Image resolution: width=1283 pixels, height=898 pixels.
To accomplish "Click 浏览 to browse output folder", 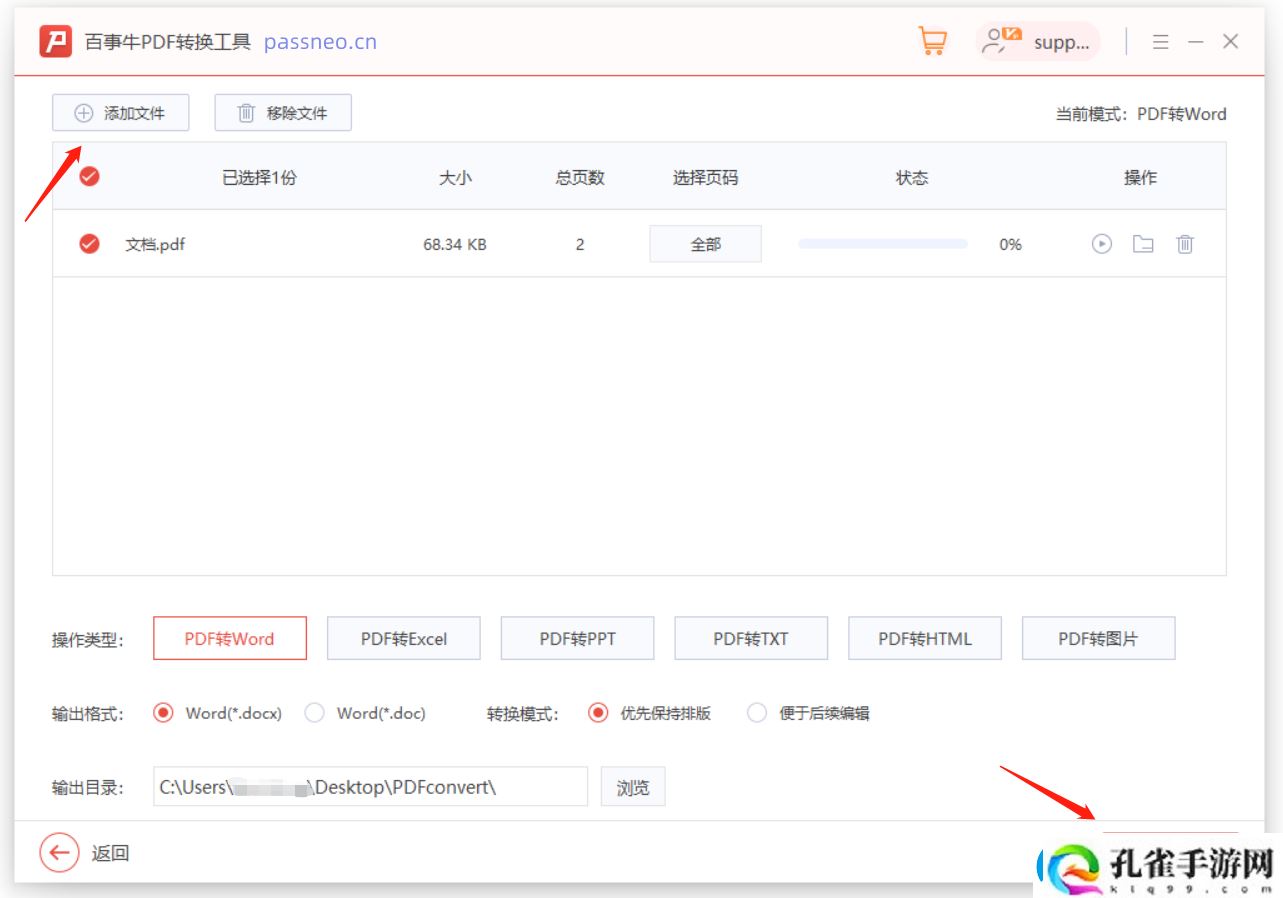I will coord(633,787).
